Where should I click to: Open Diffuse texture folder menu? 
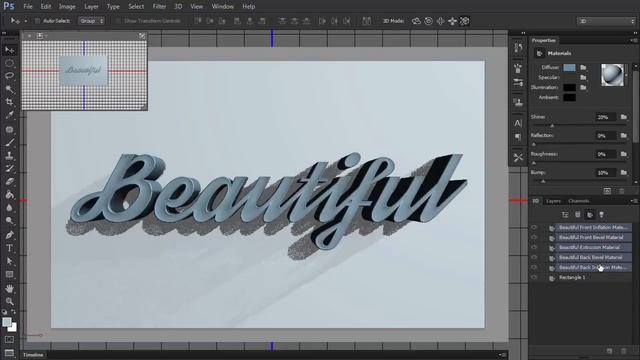pyautogui.click(x=583, y=67)
